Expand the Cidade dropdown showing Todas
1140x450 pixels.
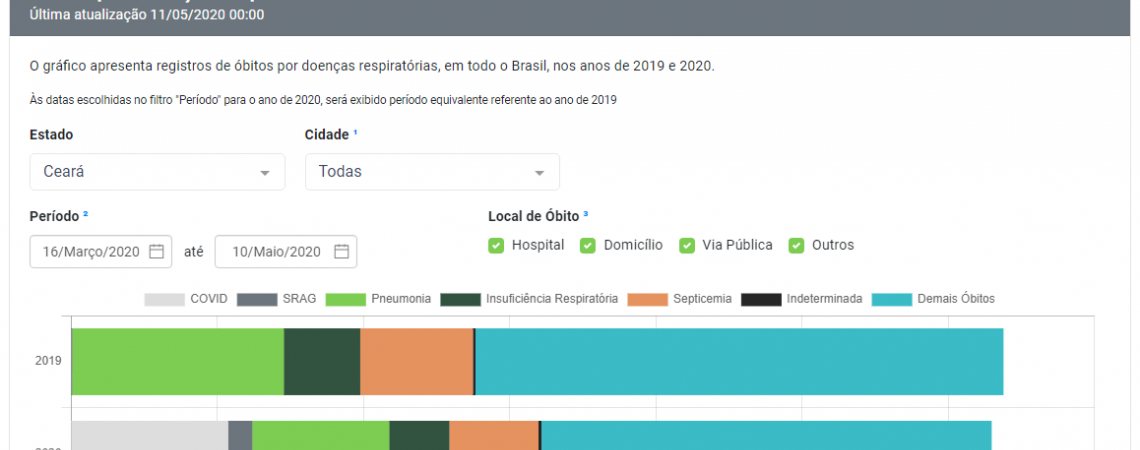[432, 172]
